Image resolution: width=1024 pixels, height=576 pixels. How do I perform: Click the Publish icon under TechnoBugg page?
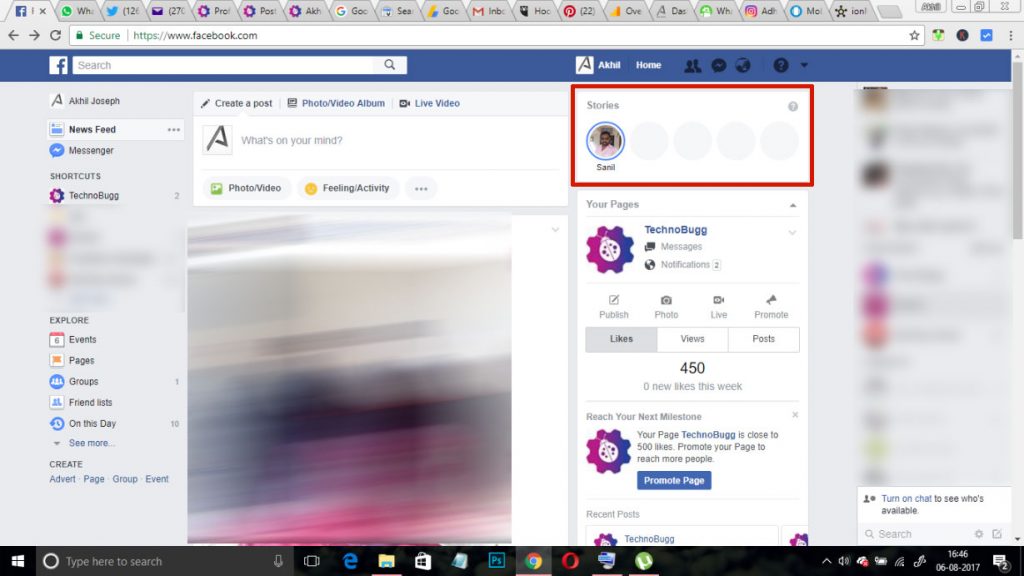[x=614, y=300]
